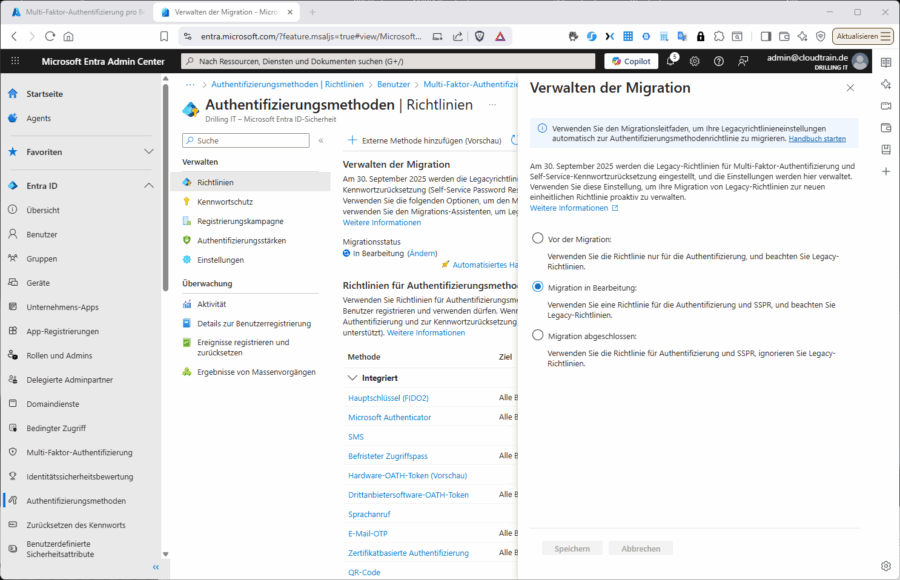The width and height of the screenshot is (900, 580).
Task: Open Weitere Informationen link in migration panel
Action: pyautogui.click(x=573, y=208)
